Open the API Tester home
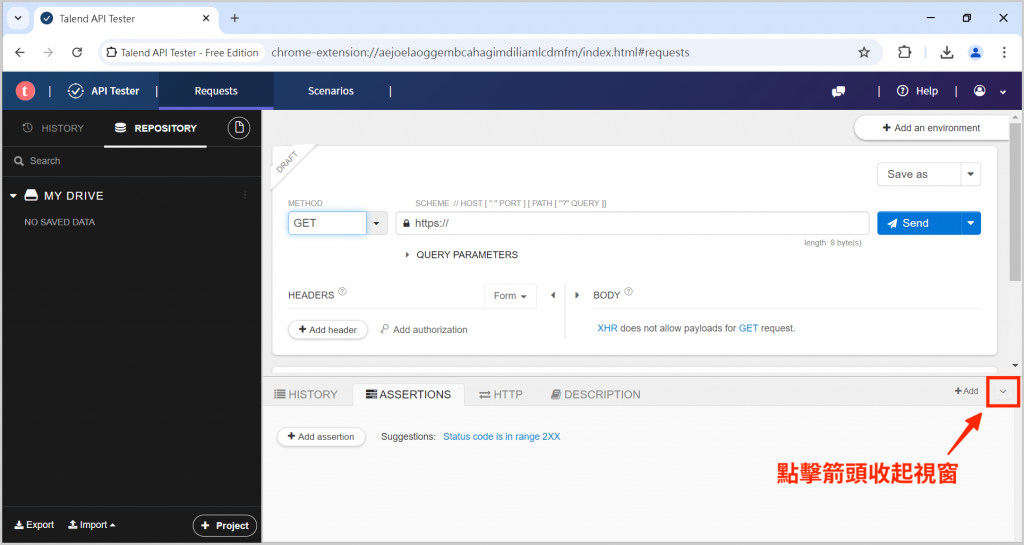 click(x=104, y=91)
